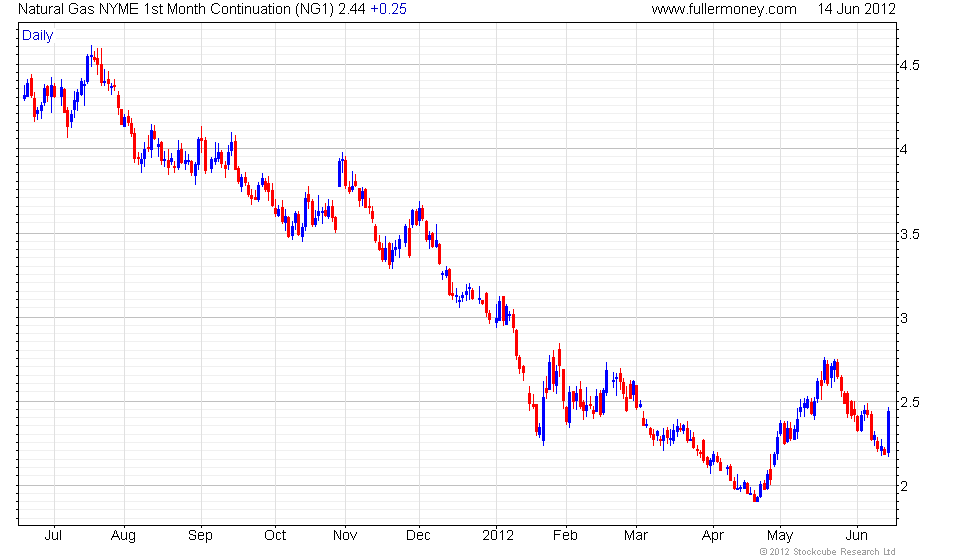Click the 'Apr' month label on the time axis
The width and height of the screenshot is (980, 560).
tap(712, 536)
